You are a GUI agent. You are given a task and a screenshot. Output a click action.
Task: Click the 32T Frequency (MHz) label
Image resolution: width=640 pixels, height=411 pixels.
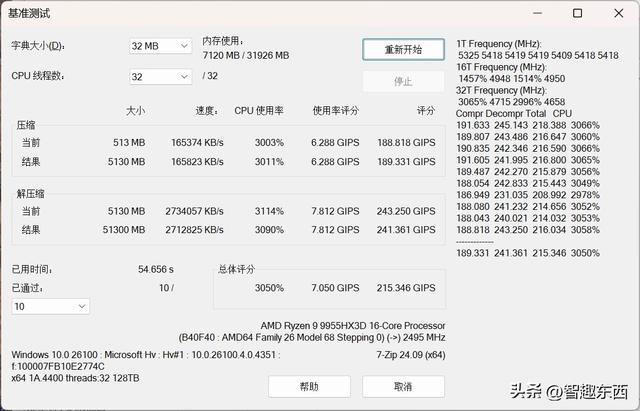click(x=501, y=90)
